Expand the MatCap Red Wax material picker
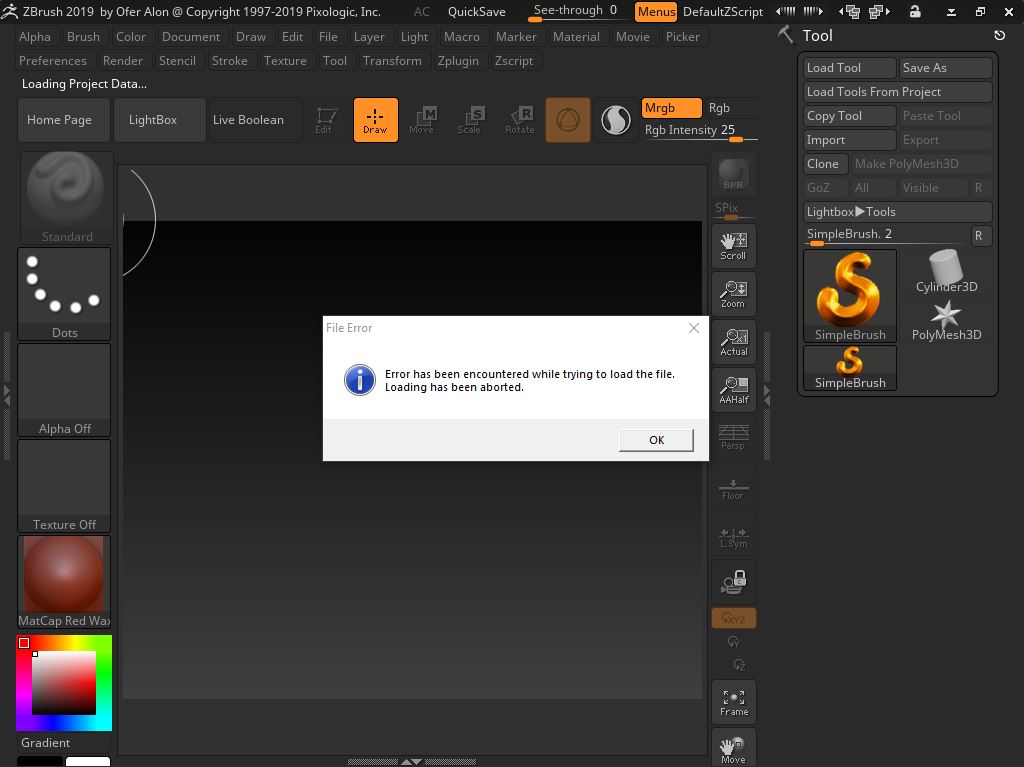 [65, 581]
